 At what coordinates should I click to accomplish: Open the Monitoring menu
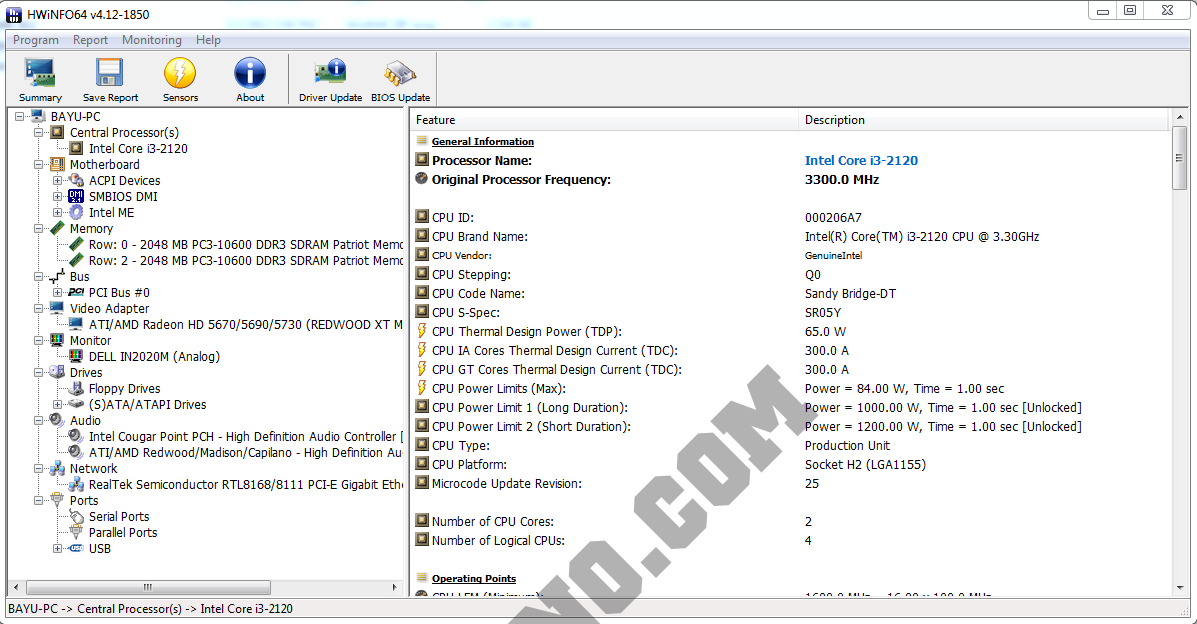151,40
